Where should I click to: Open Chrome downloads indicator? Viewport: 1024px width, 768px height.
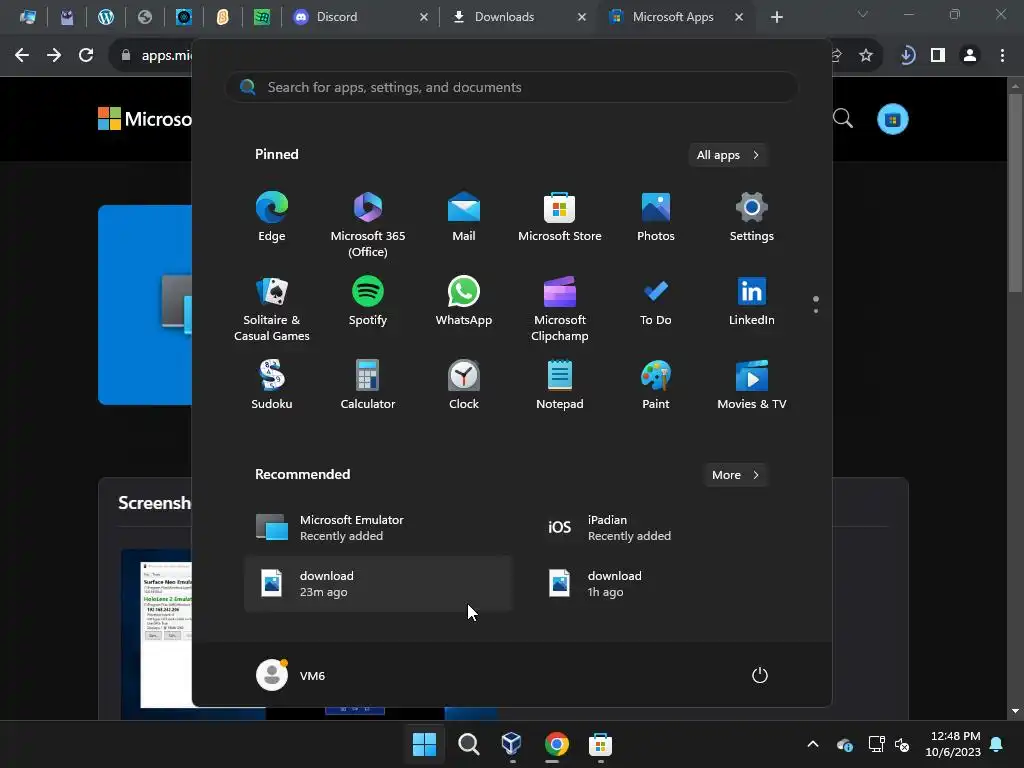(x=906, y=56)
